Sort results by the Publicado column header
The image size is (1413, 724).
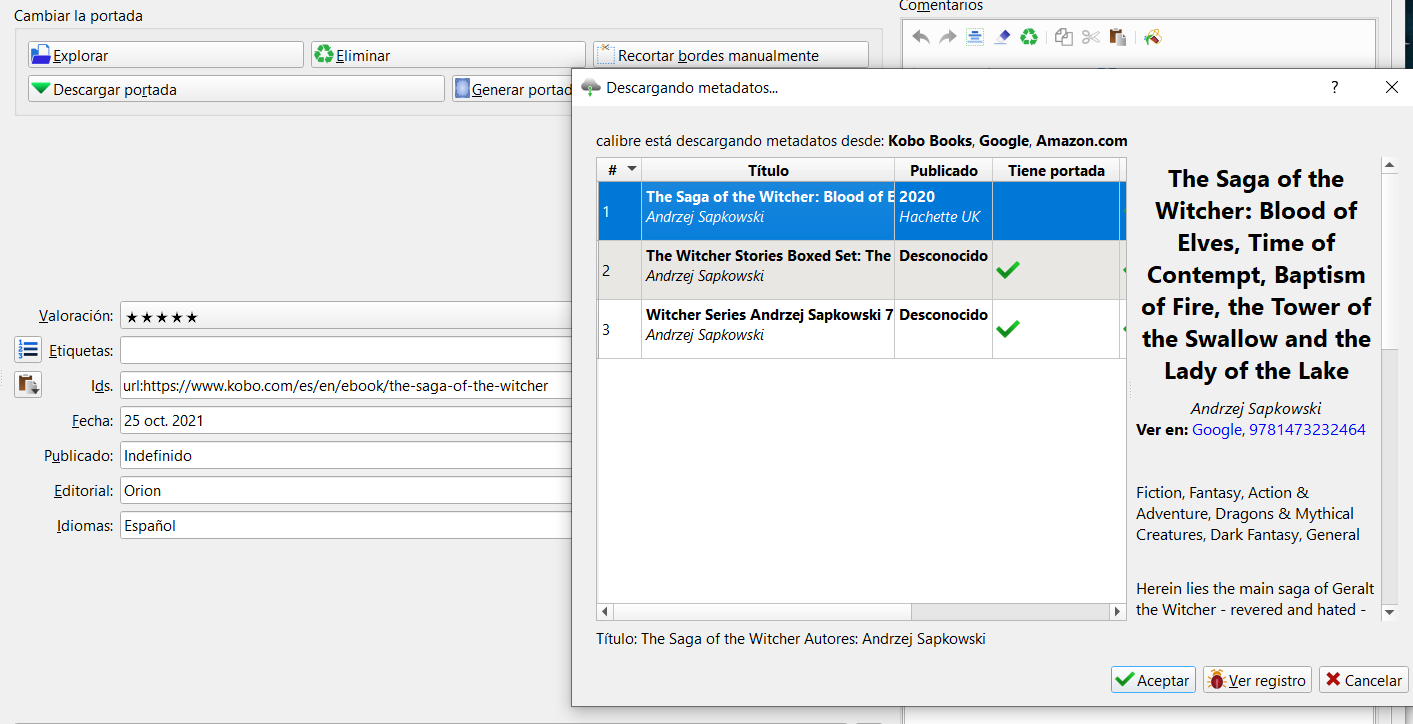coord(944,170)
